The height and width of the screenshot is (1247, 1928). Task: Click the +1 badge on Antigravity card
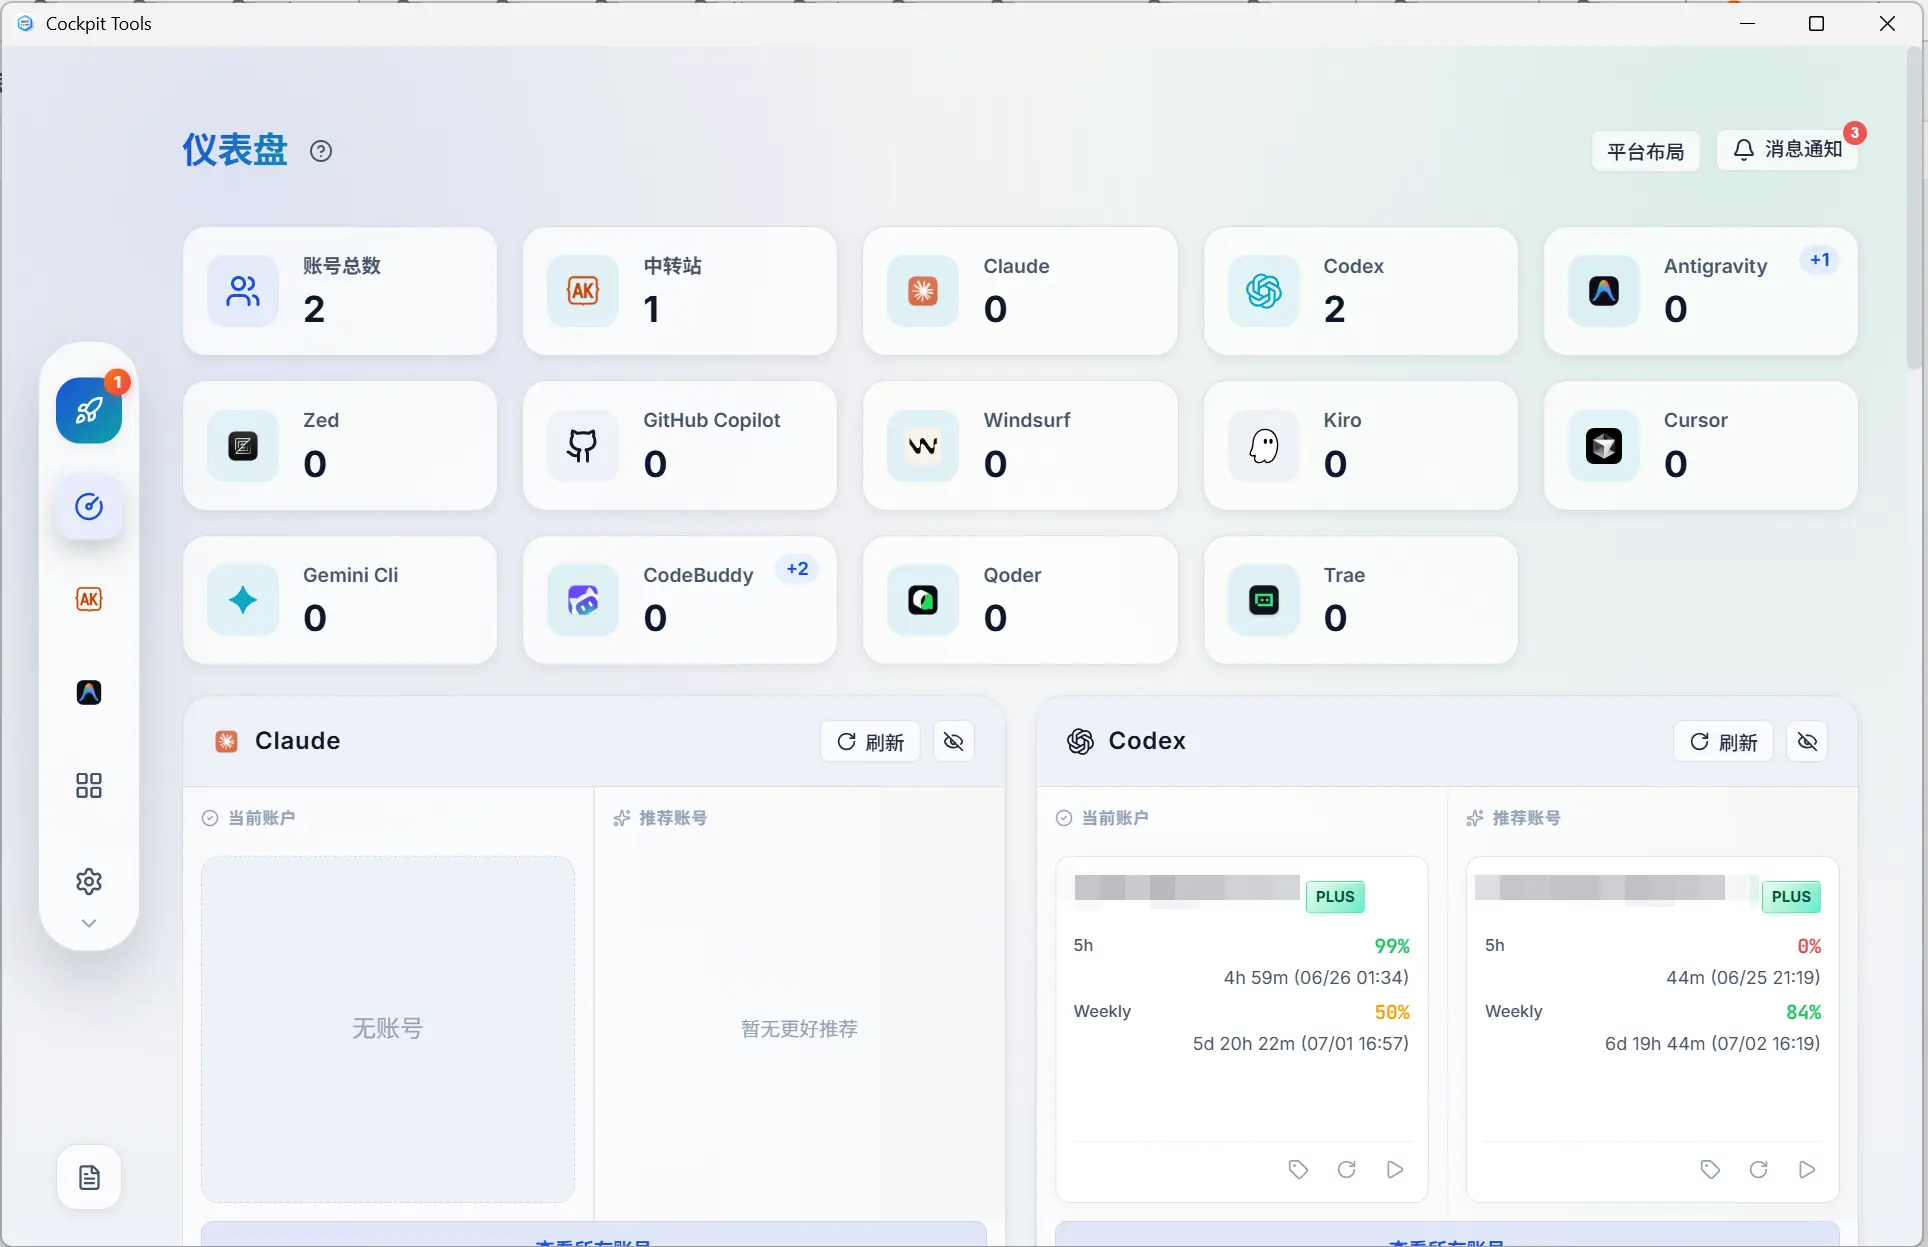[x=1820, y=260]
